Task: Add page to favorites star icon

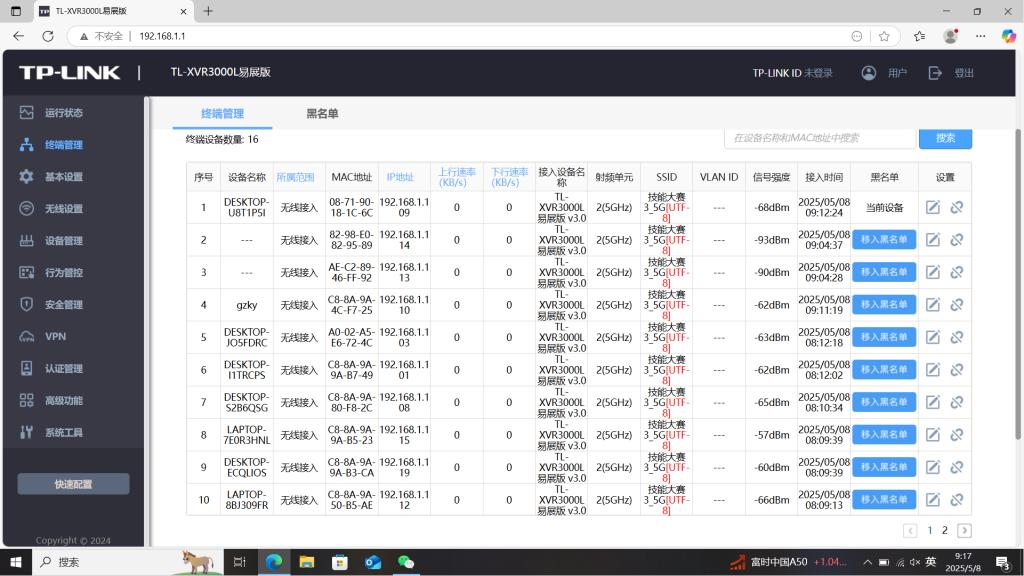Action: pos(884,36)
